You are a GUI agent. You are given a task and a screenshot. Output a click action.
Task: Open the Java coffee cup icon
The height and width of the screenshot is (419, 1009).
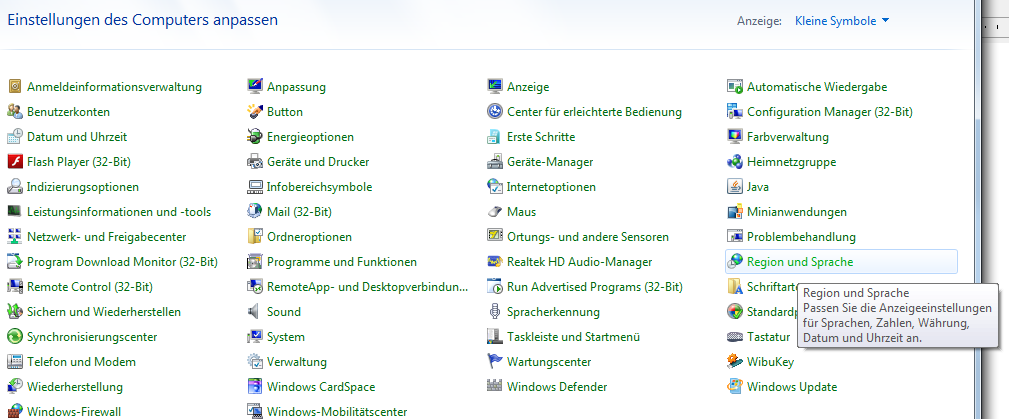coord(735,187)
